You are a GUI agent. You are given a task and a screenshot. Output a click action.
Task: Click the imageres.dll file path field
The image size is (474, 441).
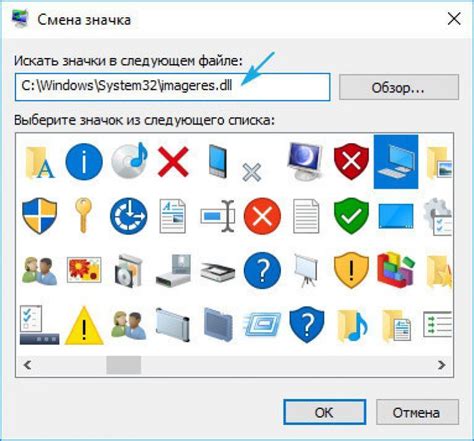pos(173,87)
